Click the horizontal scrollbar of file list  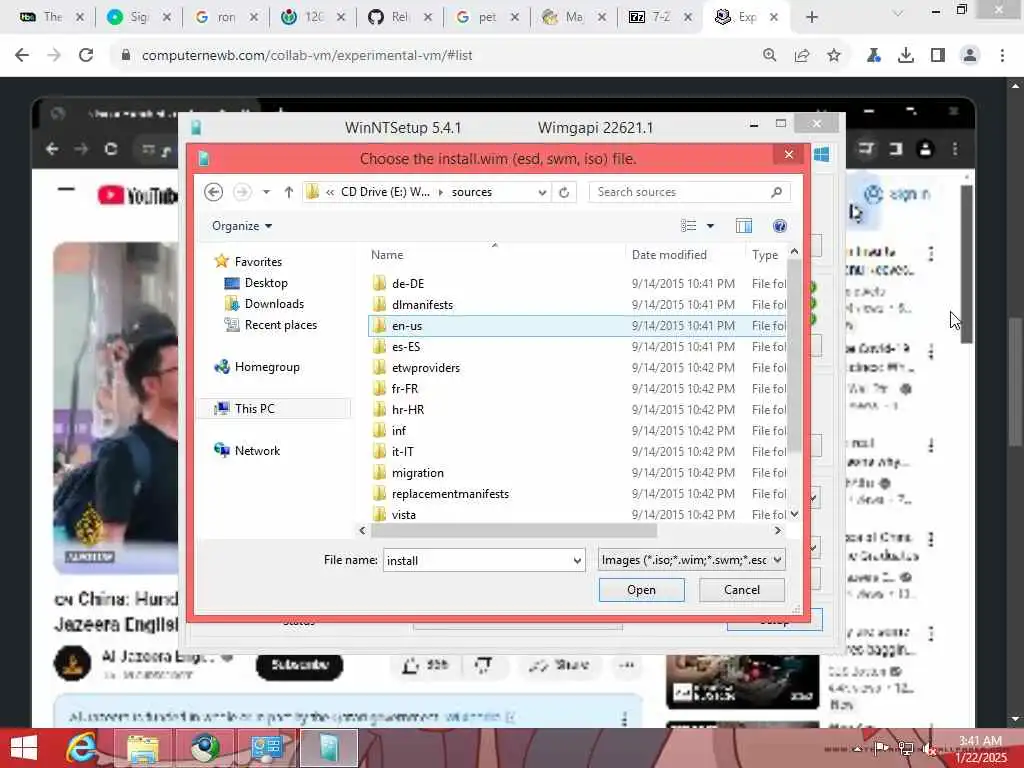click(x=513, y=530)
